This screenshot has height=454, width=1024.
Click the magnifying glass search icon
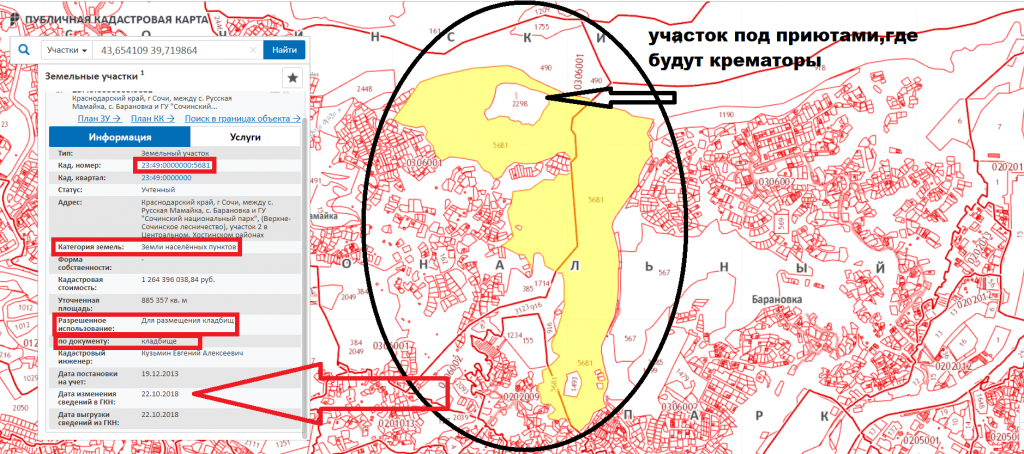22,50
